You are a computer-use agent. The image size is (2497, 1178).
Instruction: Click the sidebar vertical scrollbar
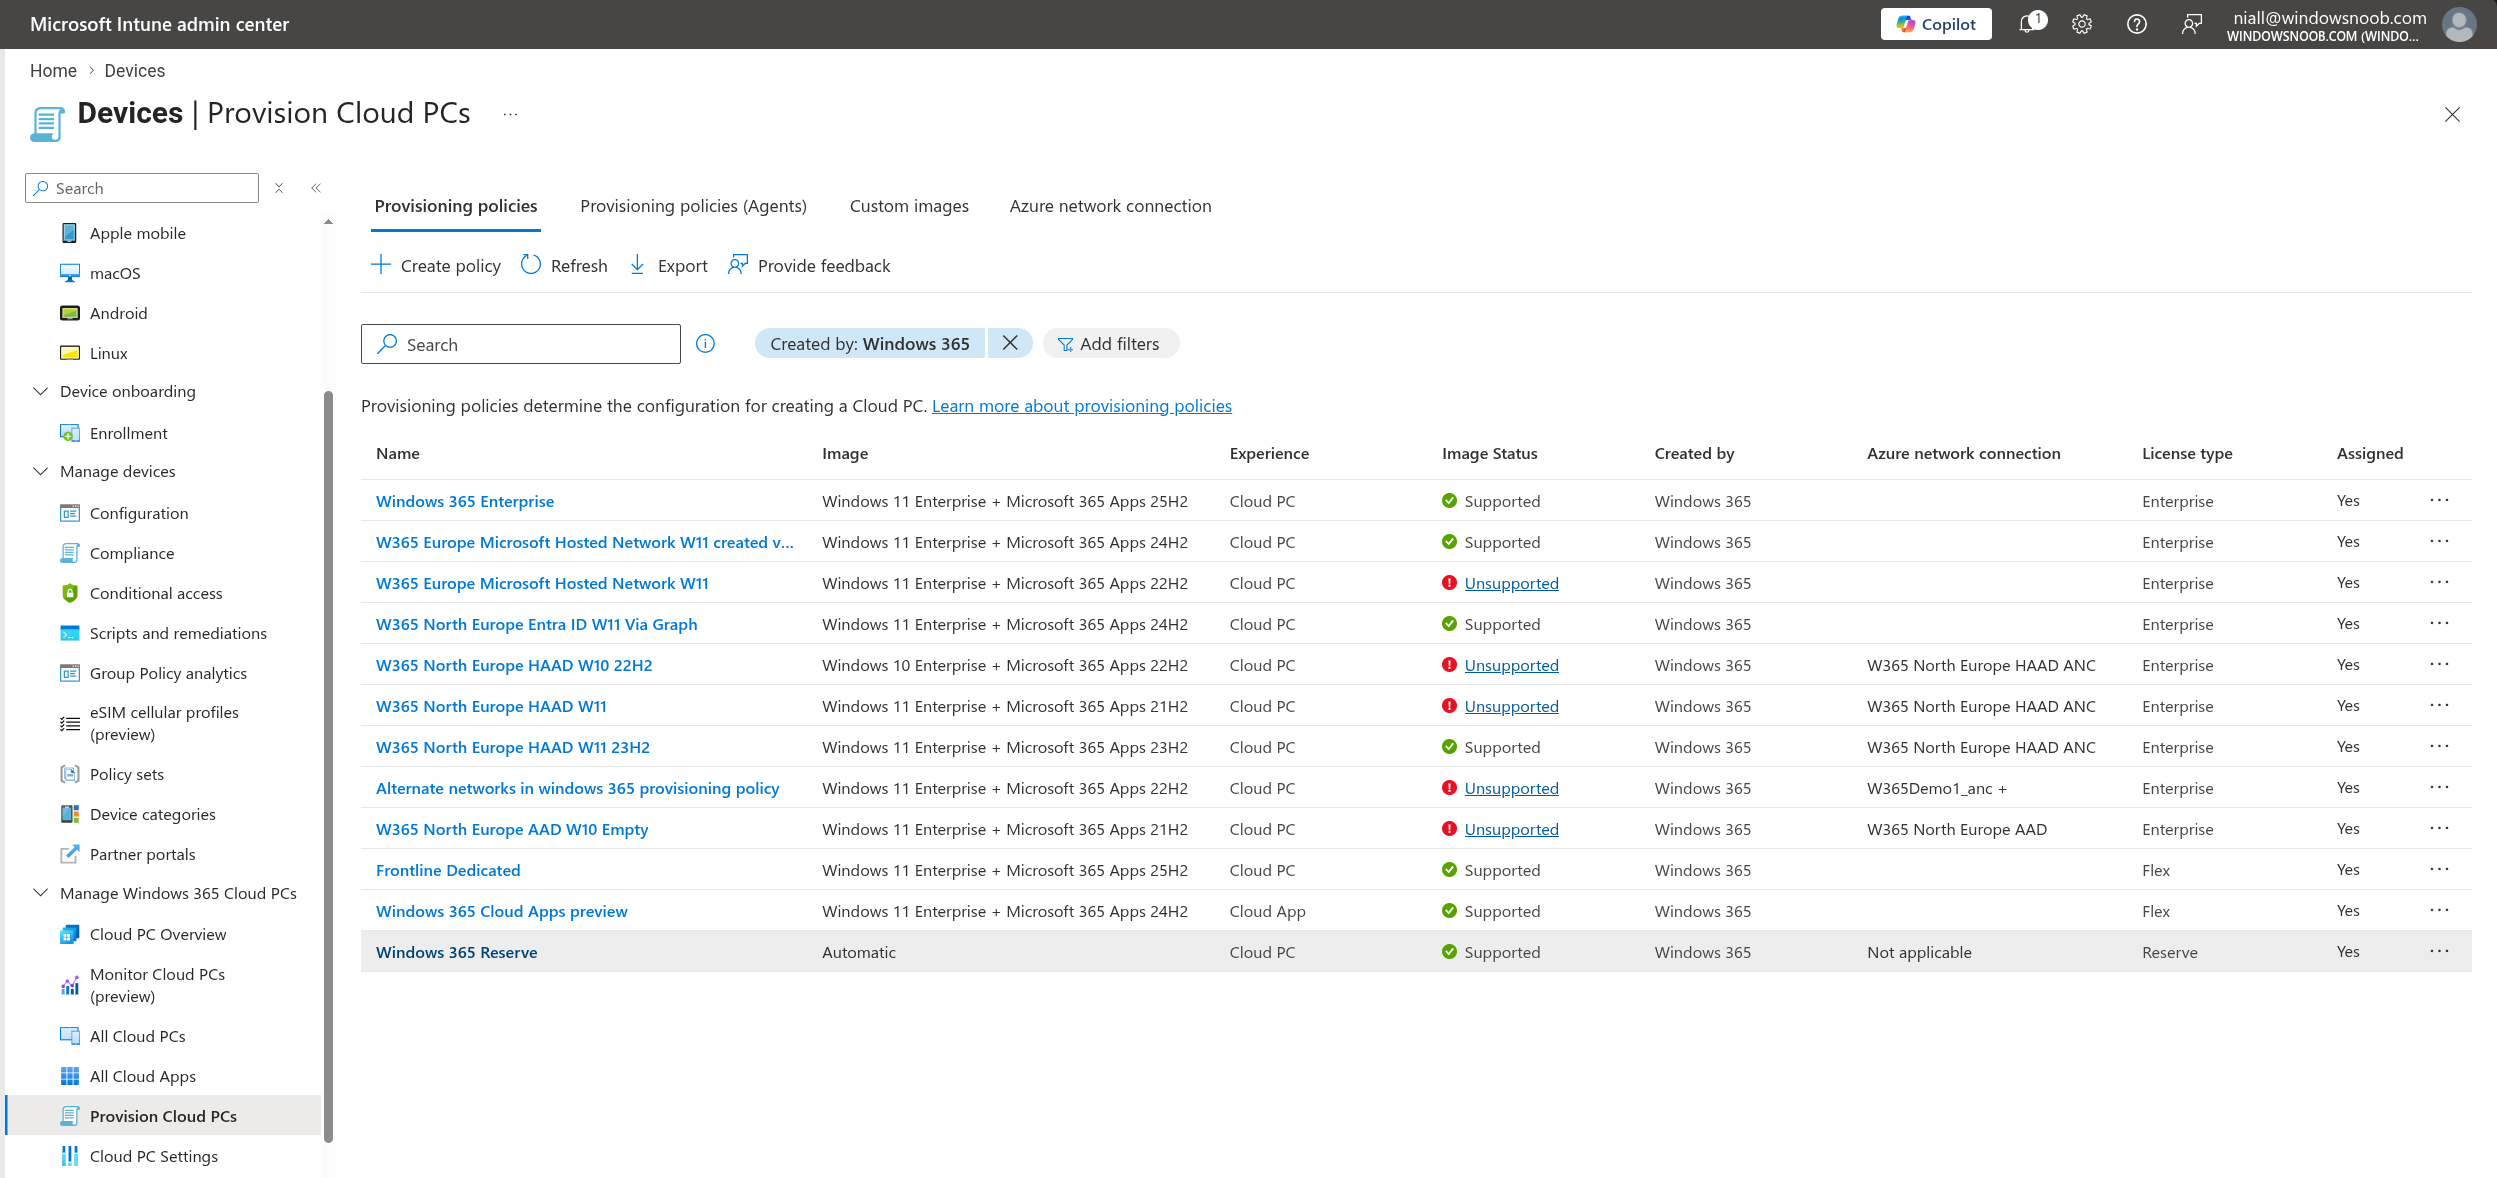(x=328, y=765)
